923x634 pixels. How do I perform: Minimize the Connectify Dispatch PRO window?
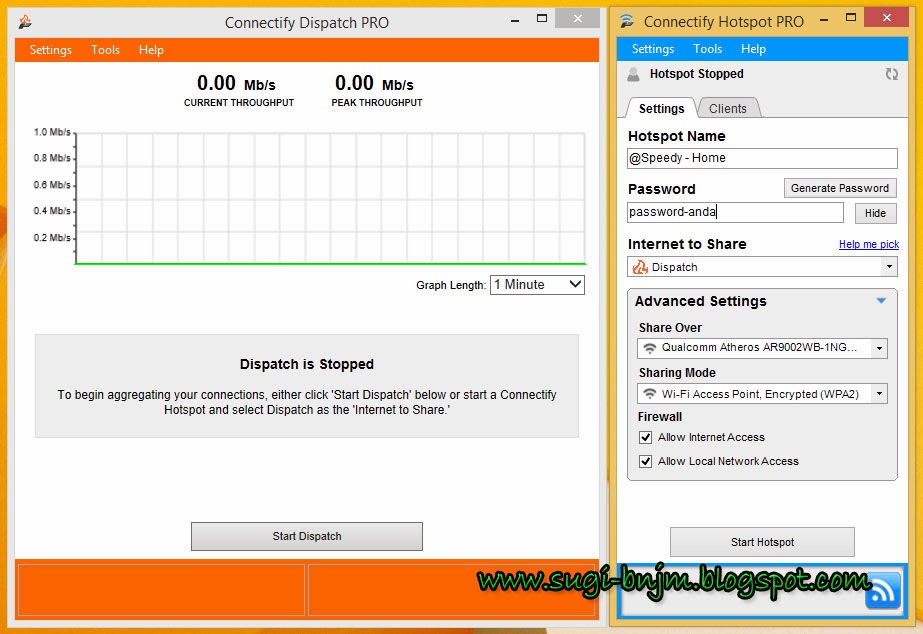click(x=515, y=20)
